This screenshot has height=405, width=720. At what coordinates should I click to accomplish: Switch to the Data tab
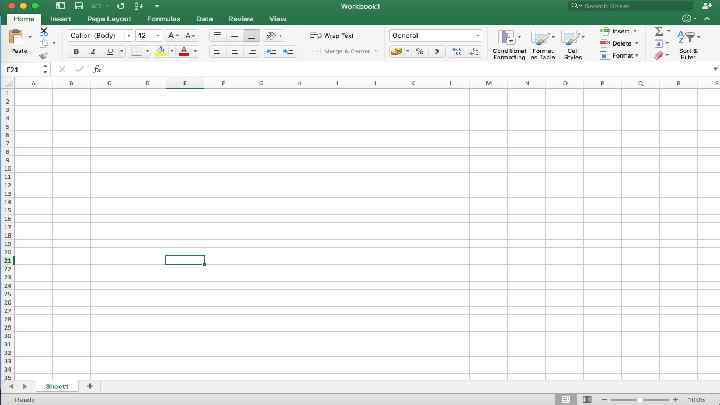pos(204,19)
